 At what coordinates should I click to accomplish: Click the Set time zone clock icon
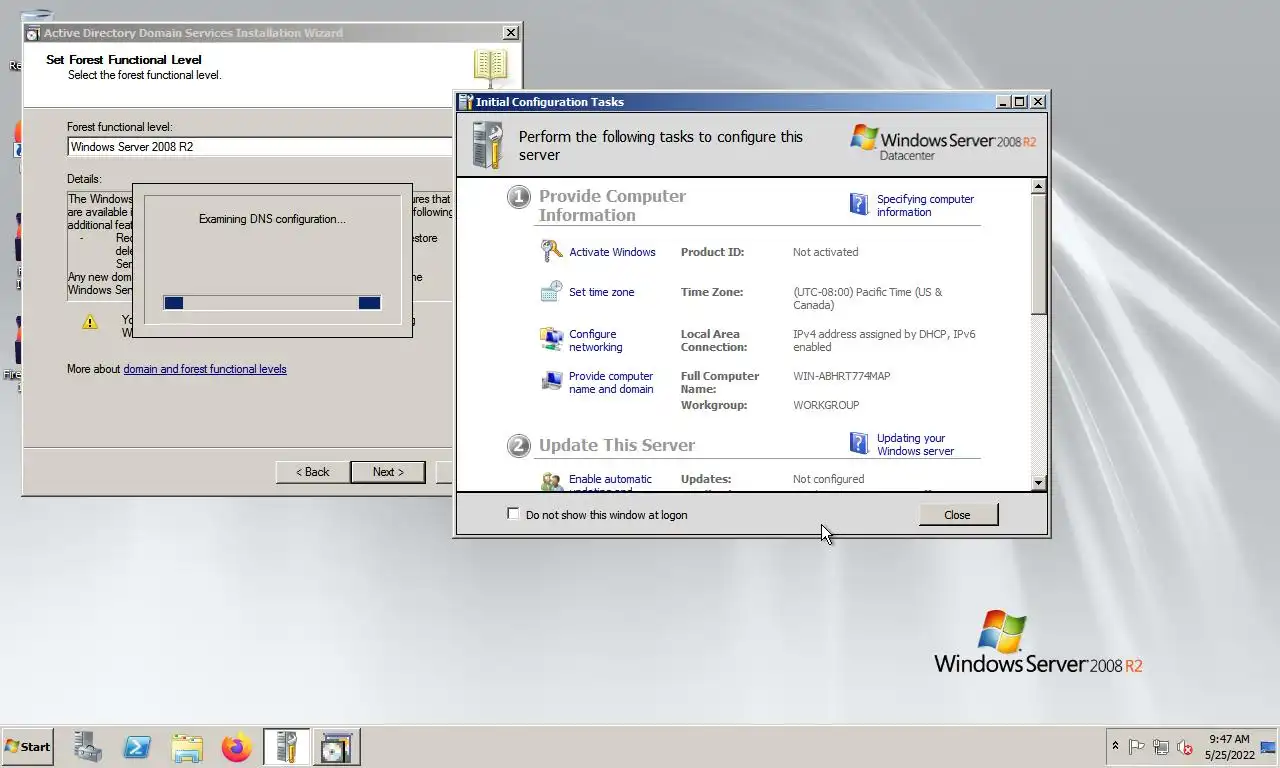pos(552,291)
